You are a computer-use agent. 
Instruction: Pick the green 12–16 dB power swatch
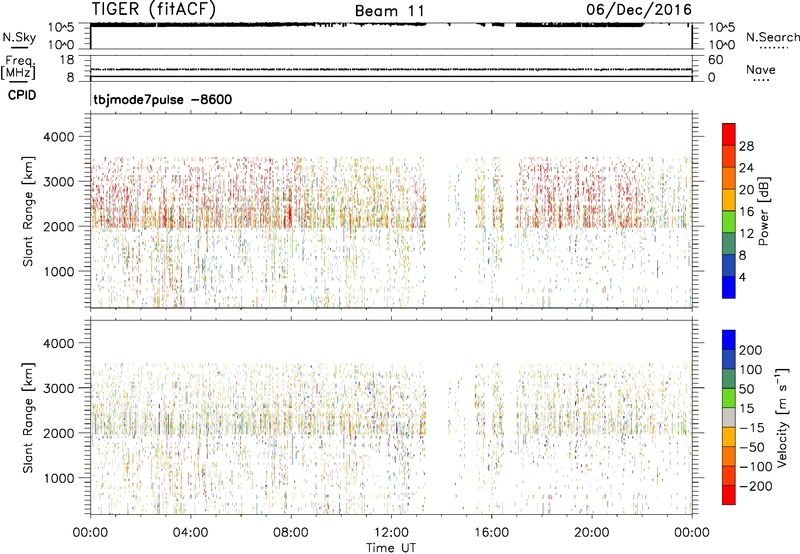pyautogui.click(x=729, y=221)
